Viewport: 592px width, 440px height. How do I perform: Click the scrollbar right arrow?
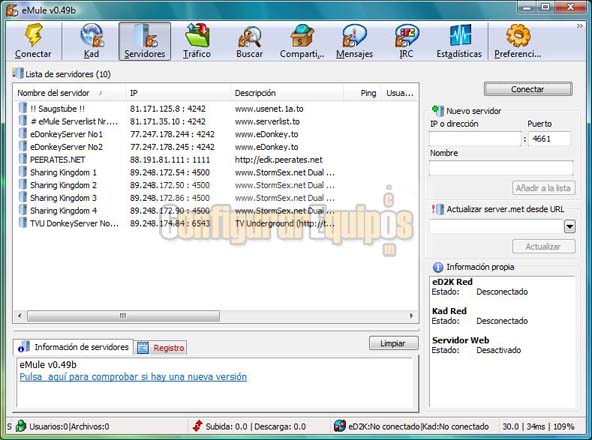(x=411, y=316)
